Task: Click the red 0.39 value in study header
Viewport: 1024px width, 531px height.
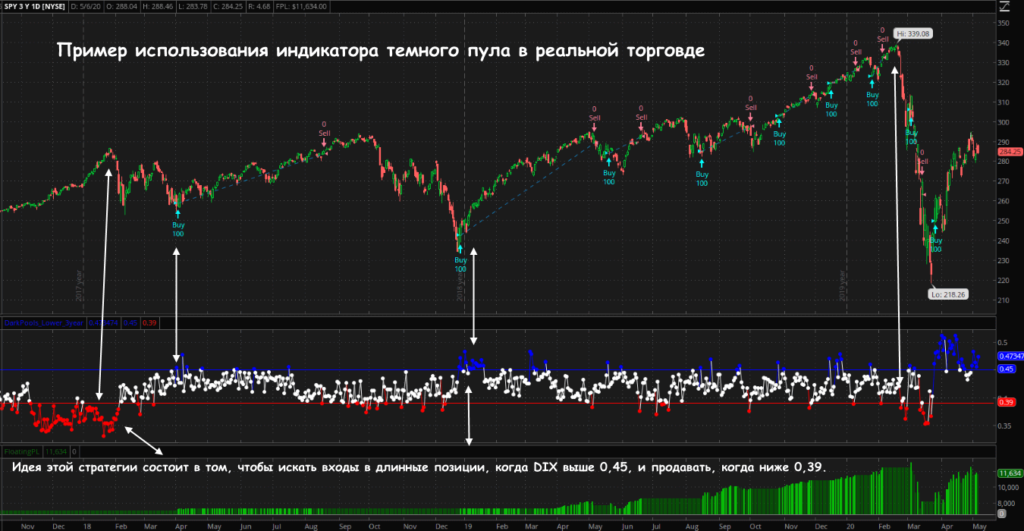Action: (150, 323)
